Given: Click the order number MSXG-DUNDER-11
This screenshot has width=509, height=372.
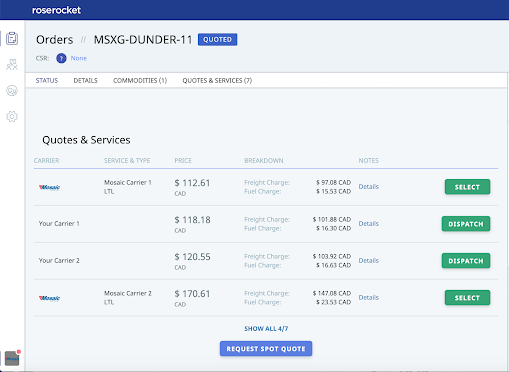Looking at the screenshot, I should click(143, 40).
